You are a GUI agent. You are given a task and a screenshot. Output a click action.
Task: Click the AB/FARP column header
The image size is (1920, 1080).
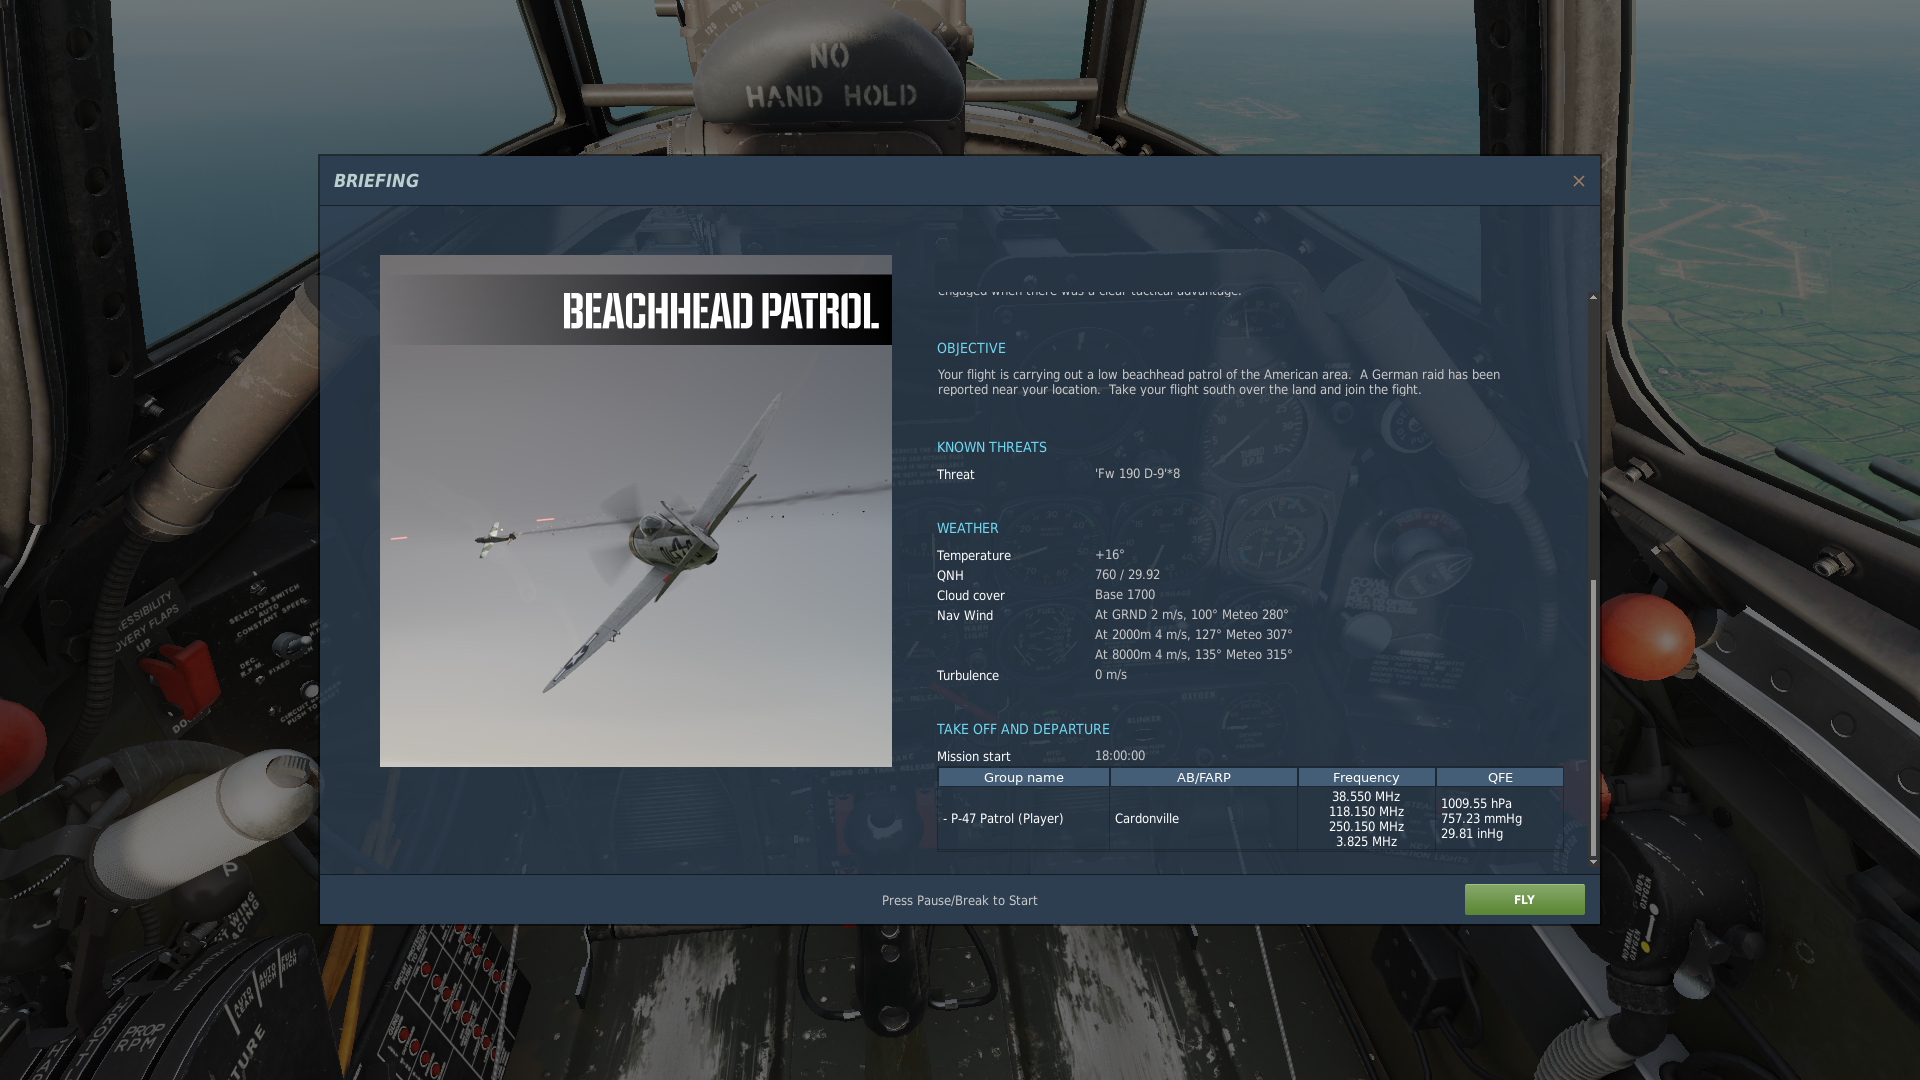(x=1204, y=777)
